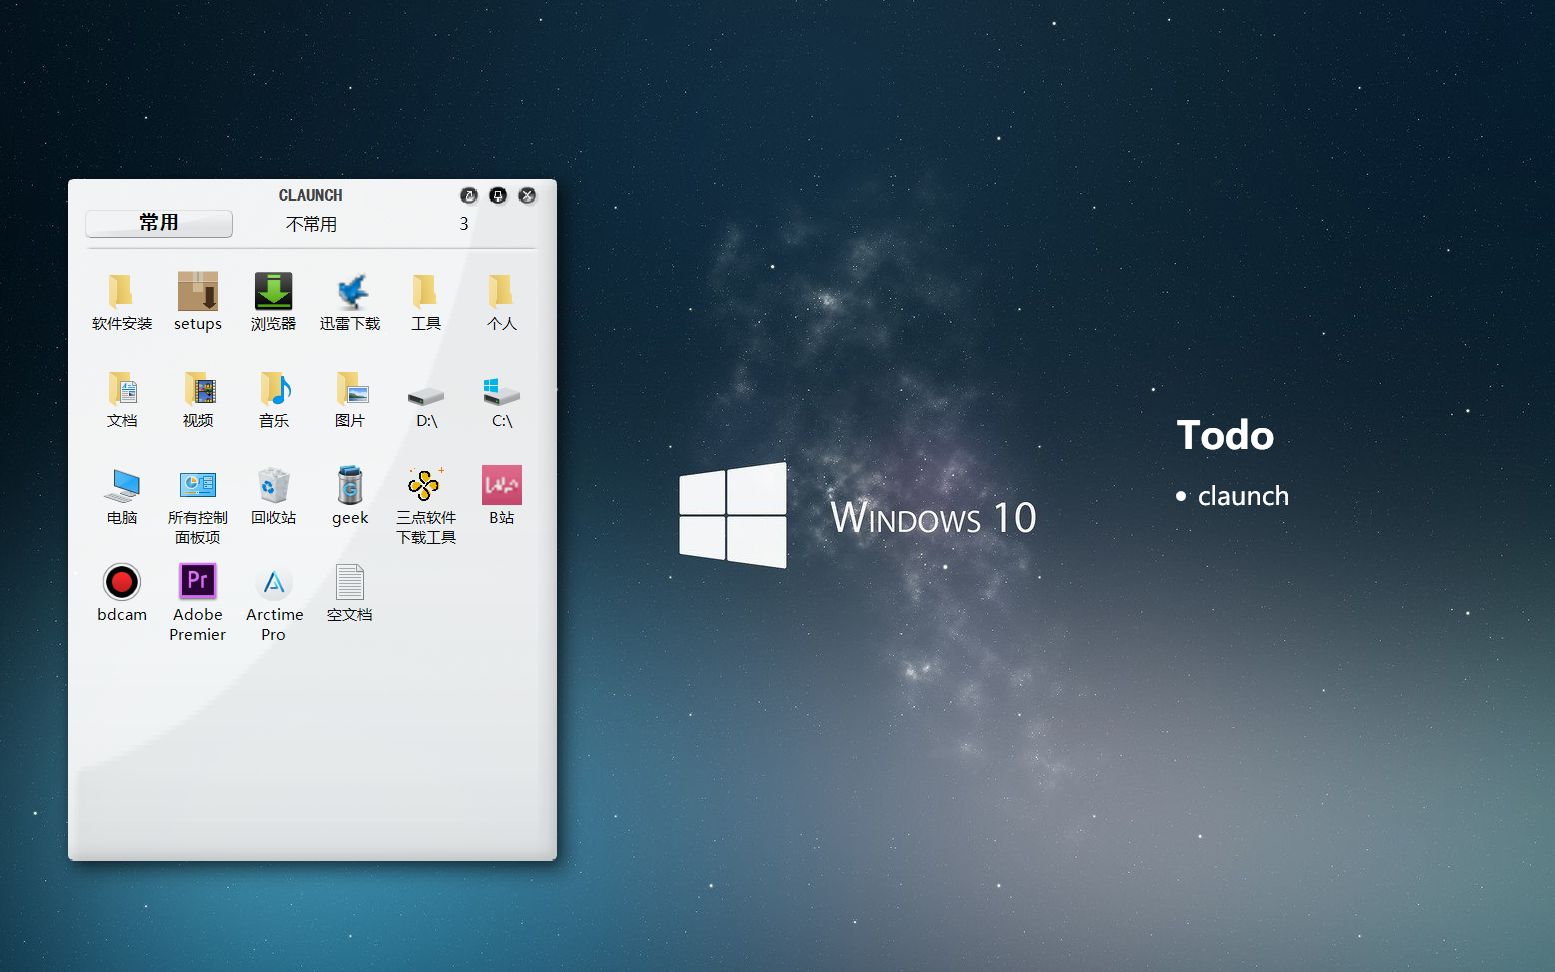The width and height of the screenshot is (1555, 972).
Task: Launch the geek uninstaller icon
Action: [350, 485]
